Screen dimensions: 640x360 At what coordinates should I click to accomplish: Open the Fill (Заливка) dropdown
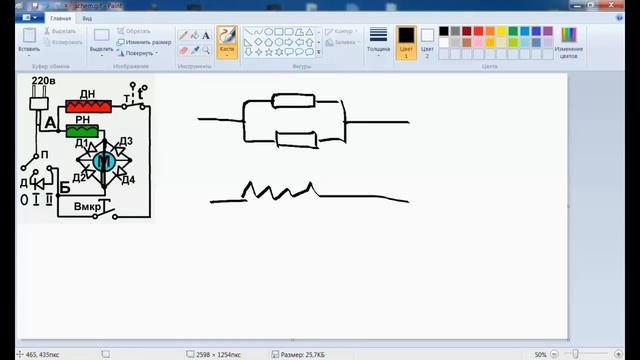pos(343,42)
